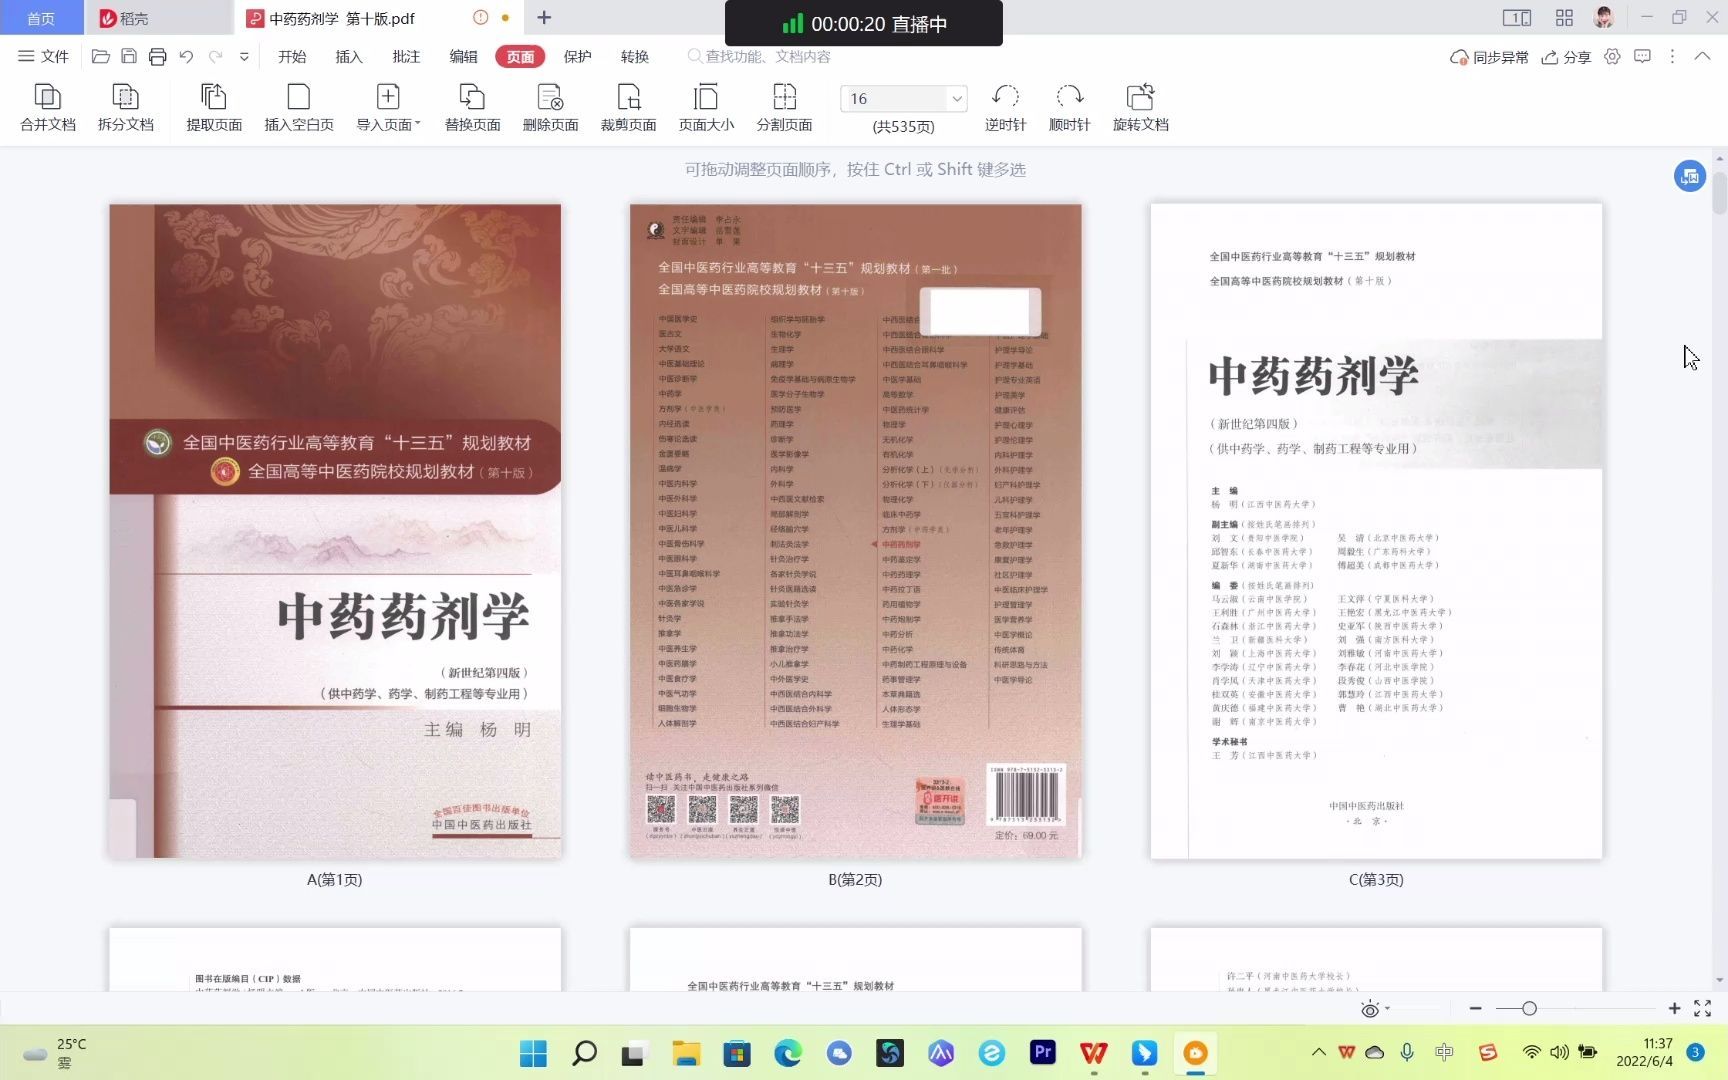
Task: Click Replace Pages (替换页面) icon
Action: click(x=472, y=107)
